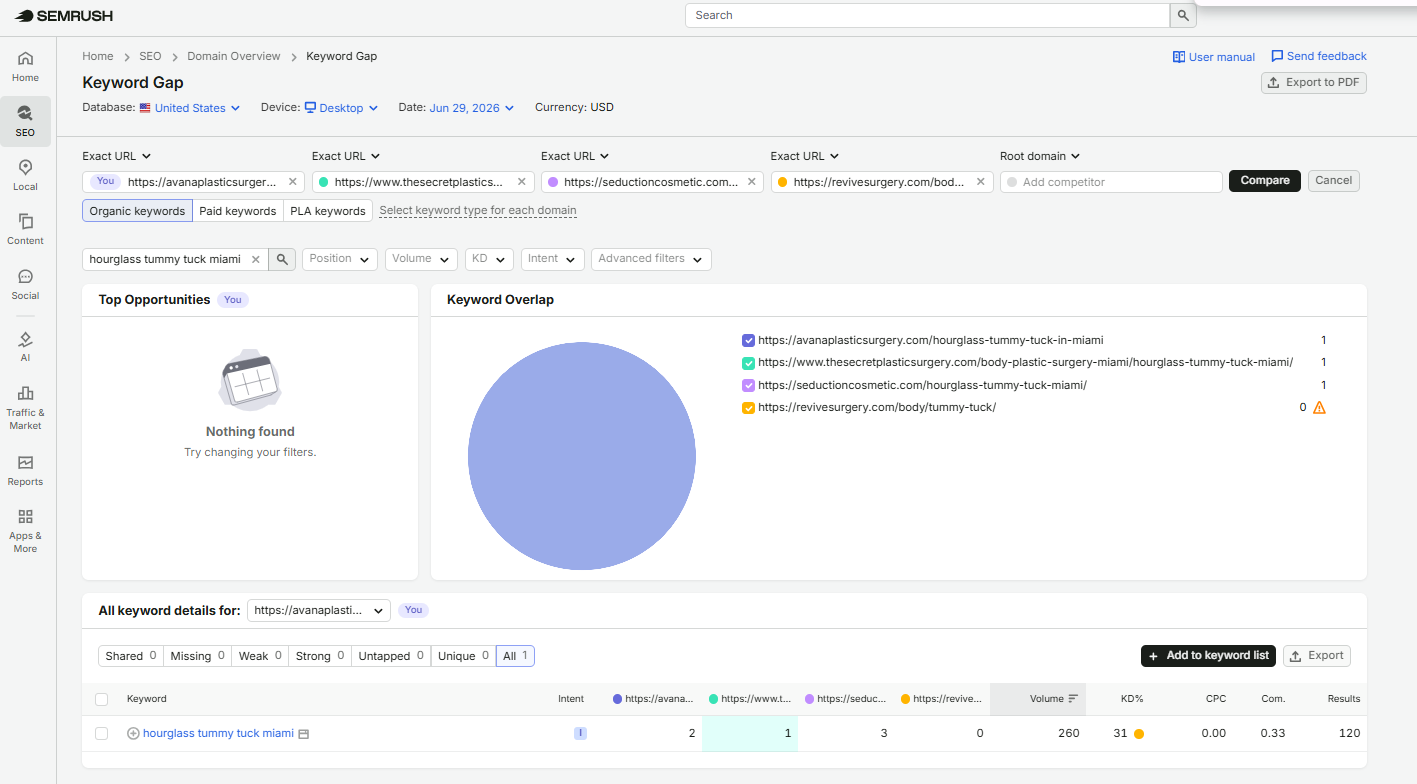Open the Advanced filters dropdown
Screen dimensions: 1417x784
(x=651, y=259)
